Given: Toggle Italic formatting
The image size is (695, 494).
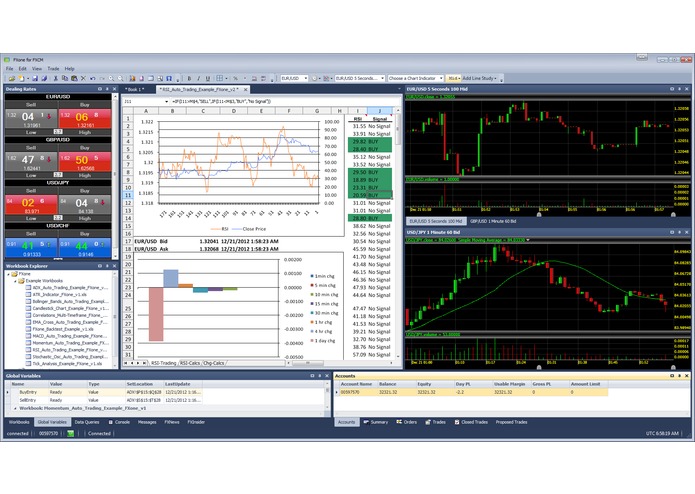Looking at the screenshot, I should [198, 78].
